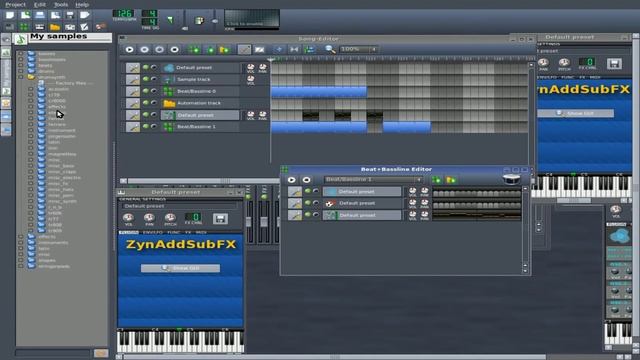The image size is (640, 360).
Task: Mute the Beat/Bassline 0 track
Action: pyautogui.click(x=145, y=91)
